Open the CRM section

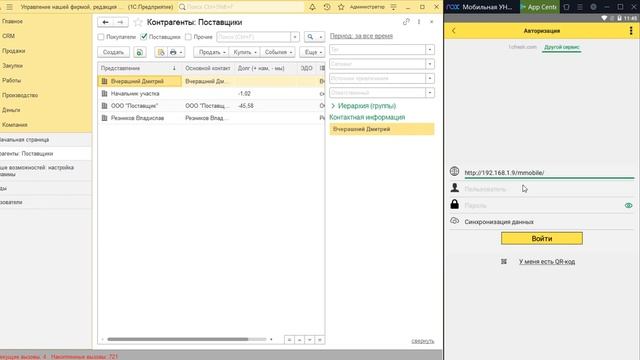(x=8, y=36)
